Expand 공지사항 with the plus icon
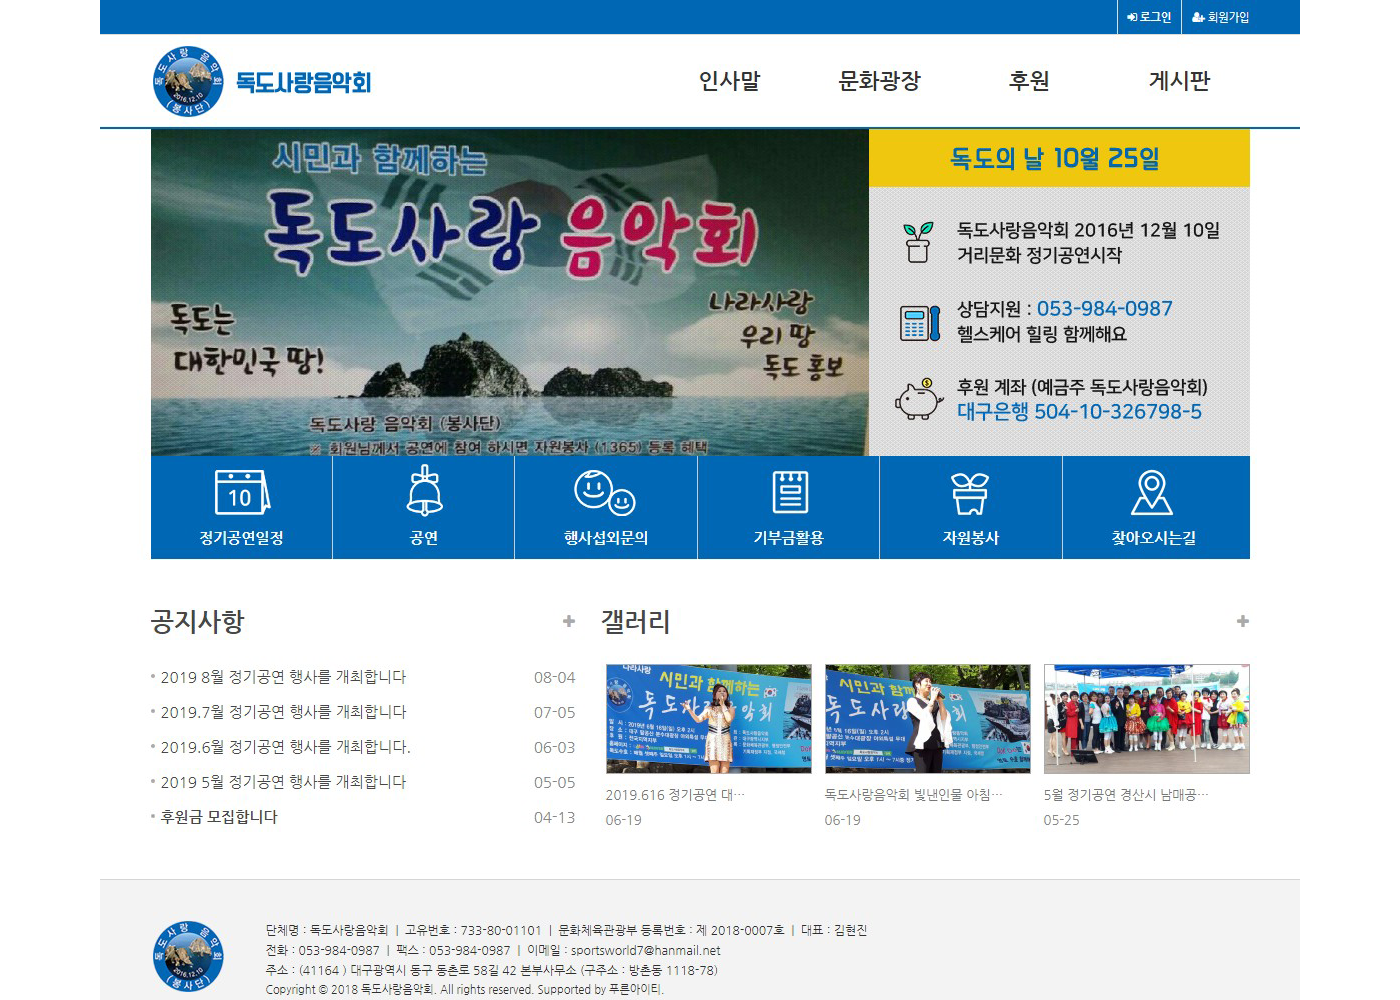 pyautogui.click(x=569, y=621)
